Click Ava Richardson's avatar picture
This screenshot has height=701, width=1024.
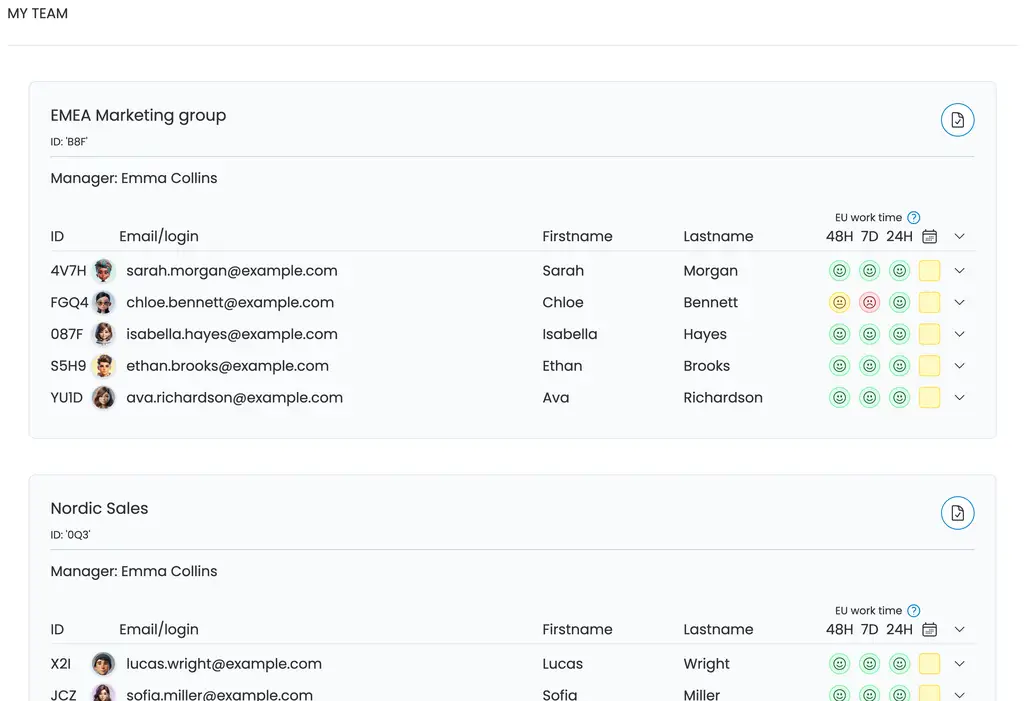tap(104, 398)
